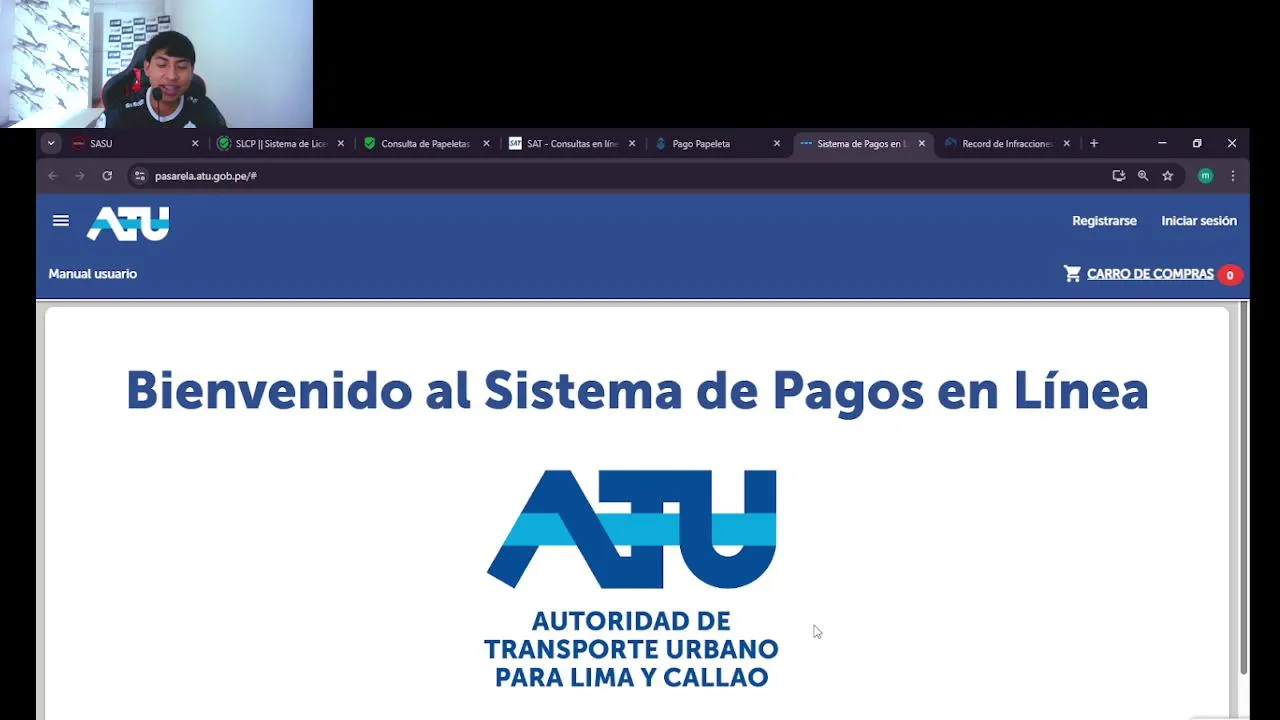Open CARRO DE COMPRAS link

tap(1150, 274)
